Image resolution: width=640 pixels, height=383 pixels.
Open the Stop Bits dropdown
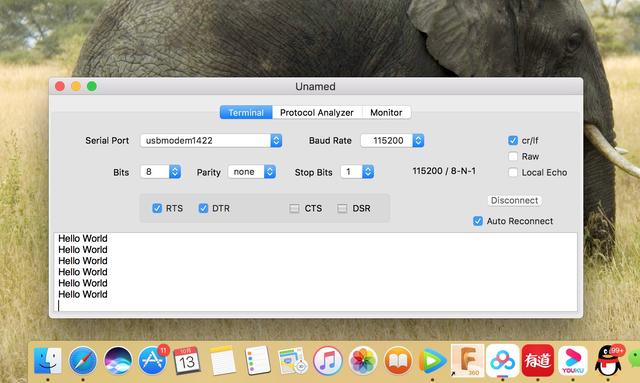pos(357,172)
